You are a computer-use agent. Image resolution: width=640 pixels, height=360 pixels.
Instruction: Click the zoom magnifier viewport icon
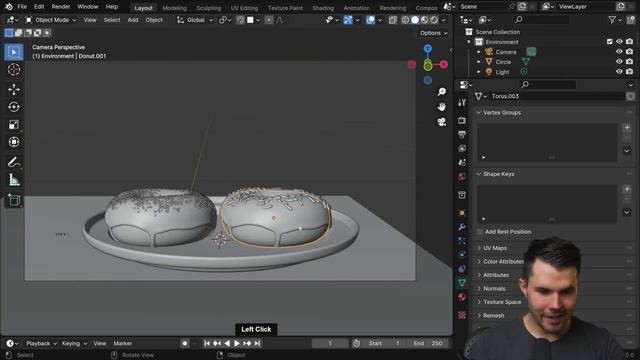click(441, 92)
